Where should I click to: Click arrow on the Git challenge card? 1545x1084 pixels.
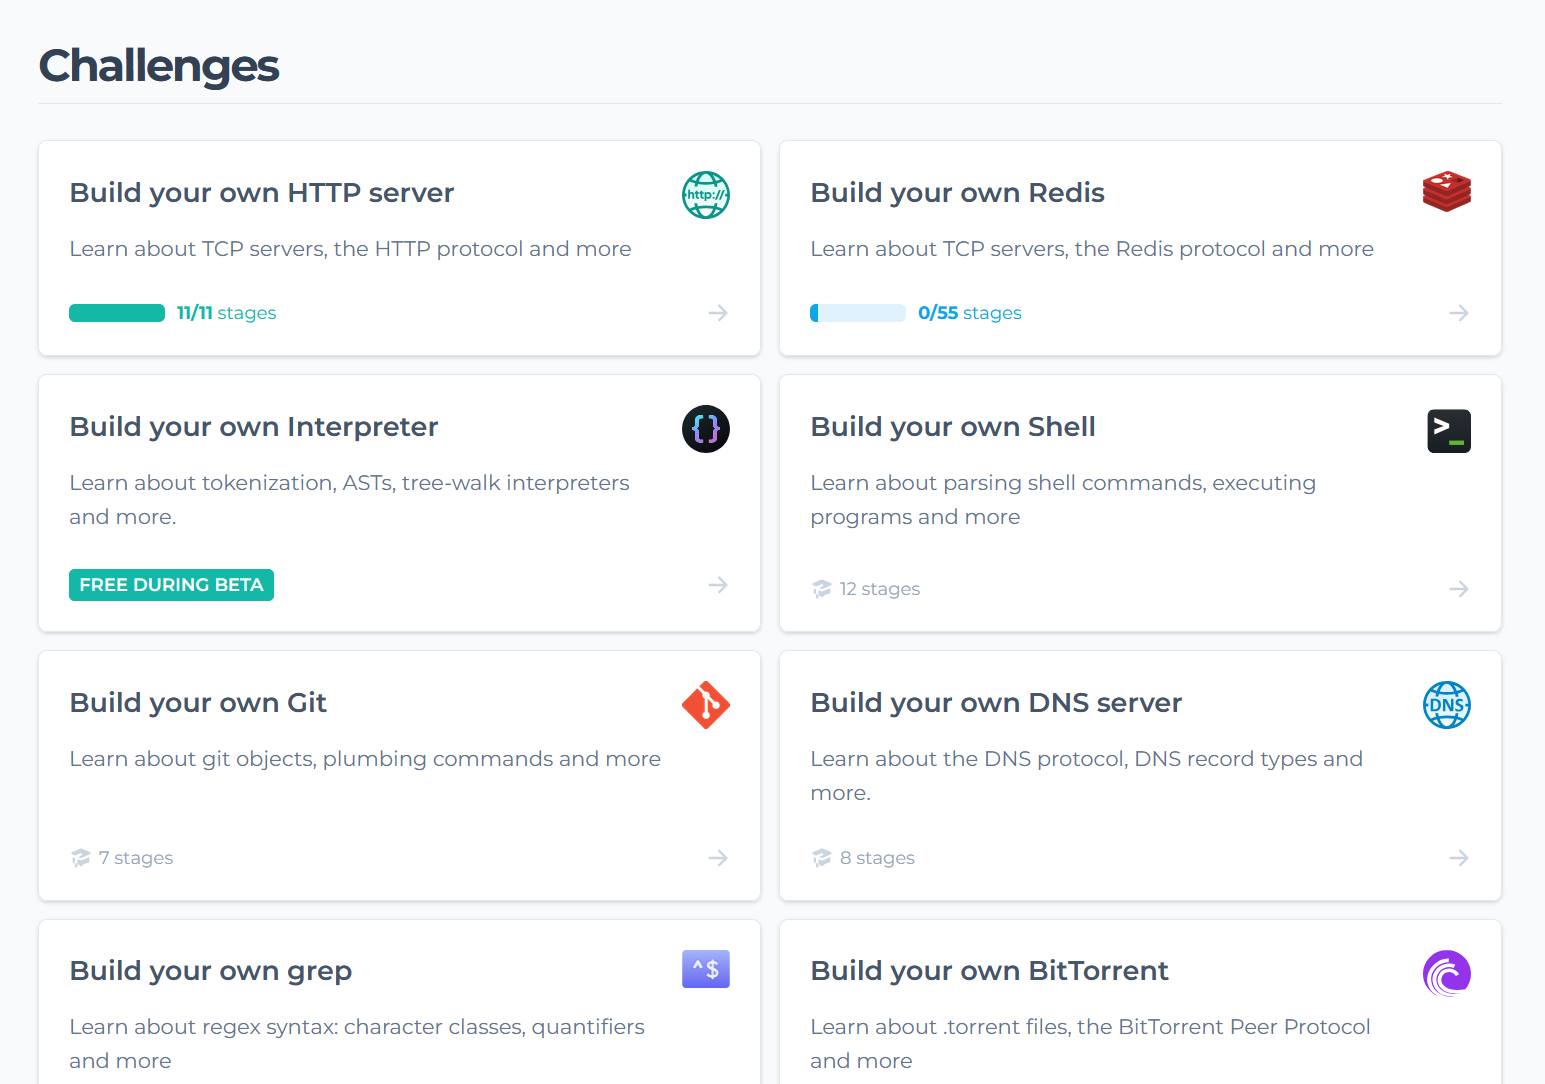[718, 858]
